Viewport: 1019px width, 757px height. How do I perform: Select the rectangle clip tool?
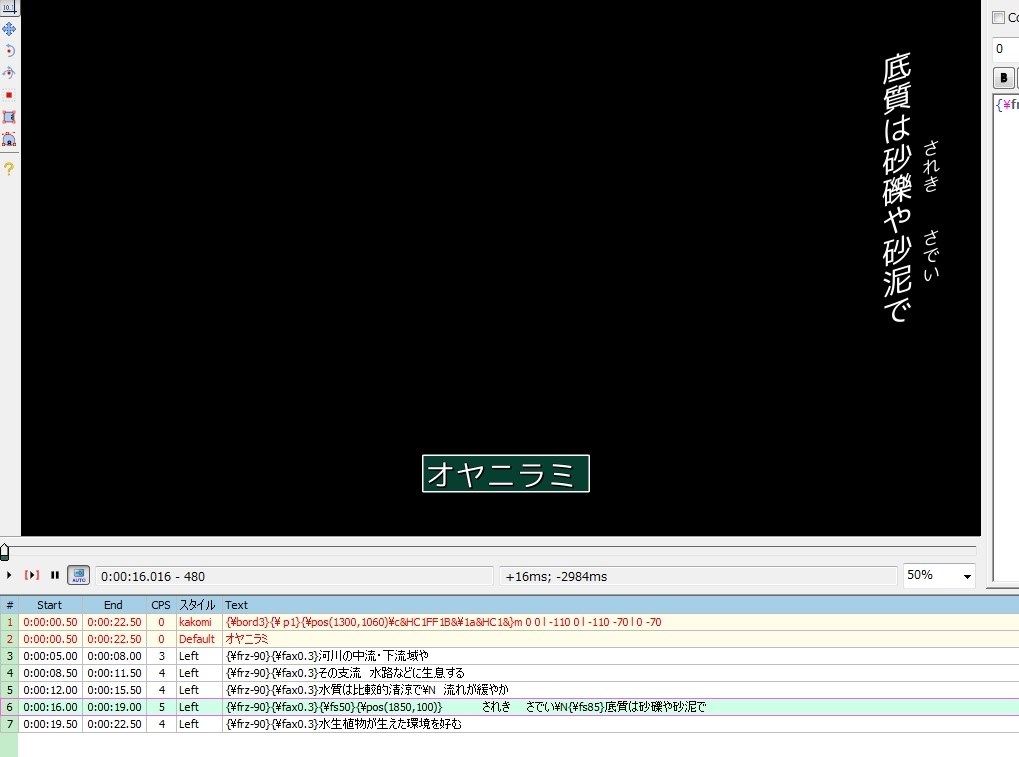pyautogui.click(x=9, y=117)
